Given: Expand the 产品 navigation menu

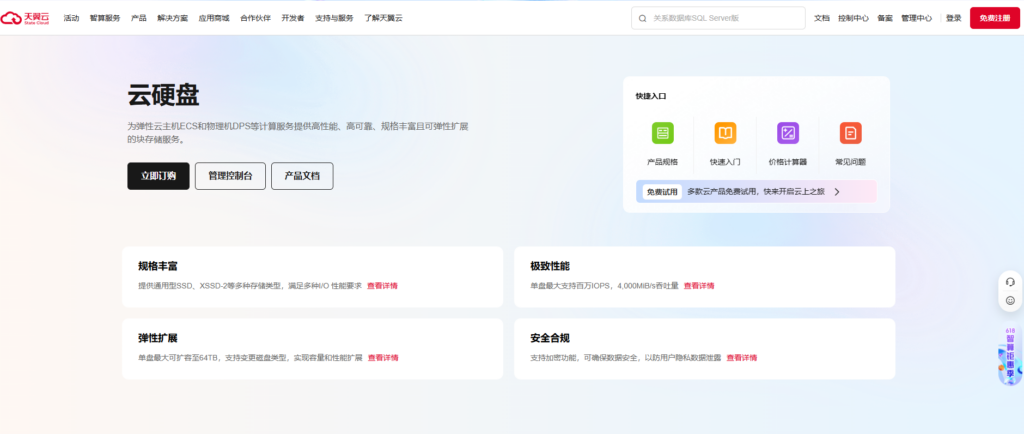Looking at the screenshot, I should [139, 18].
